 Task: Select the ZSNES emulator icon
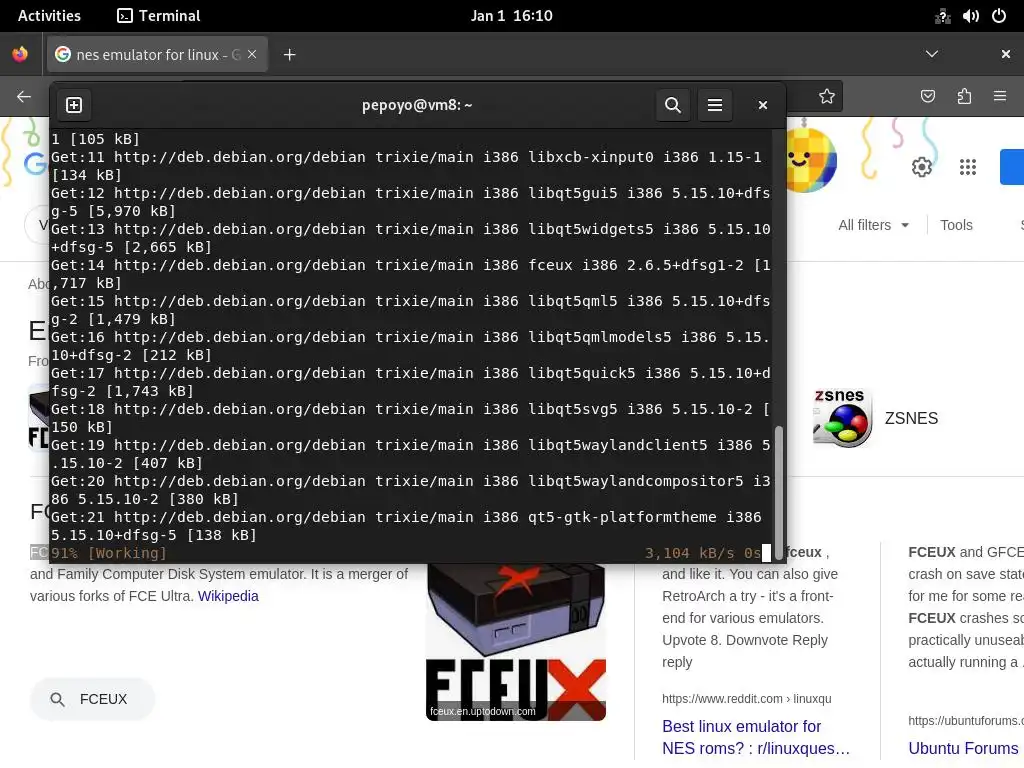click(842, 418)
